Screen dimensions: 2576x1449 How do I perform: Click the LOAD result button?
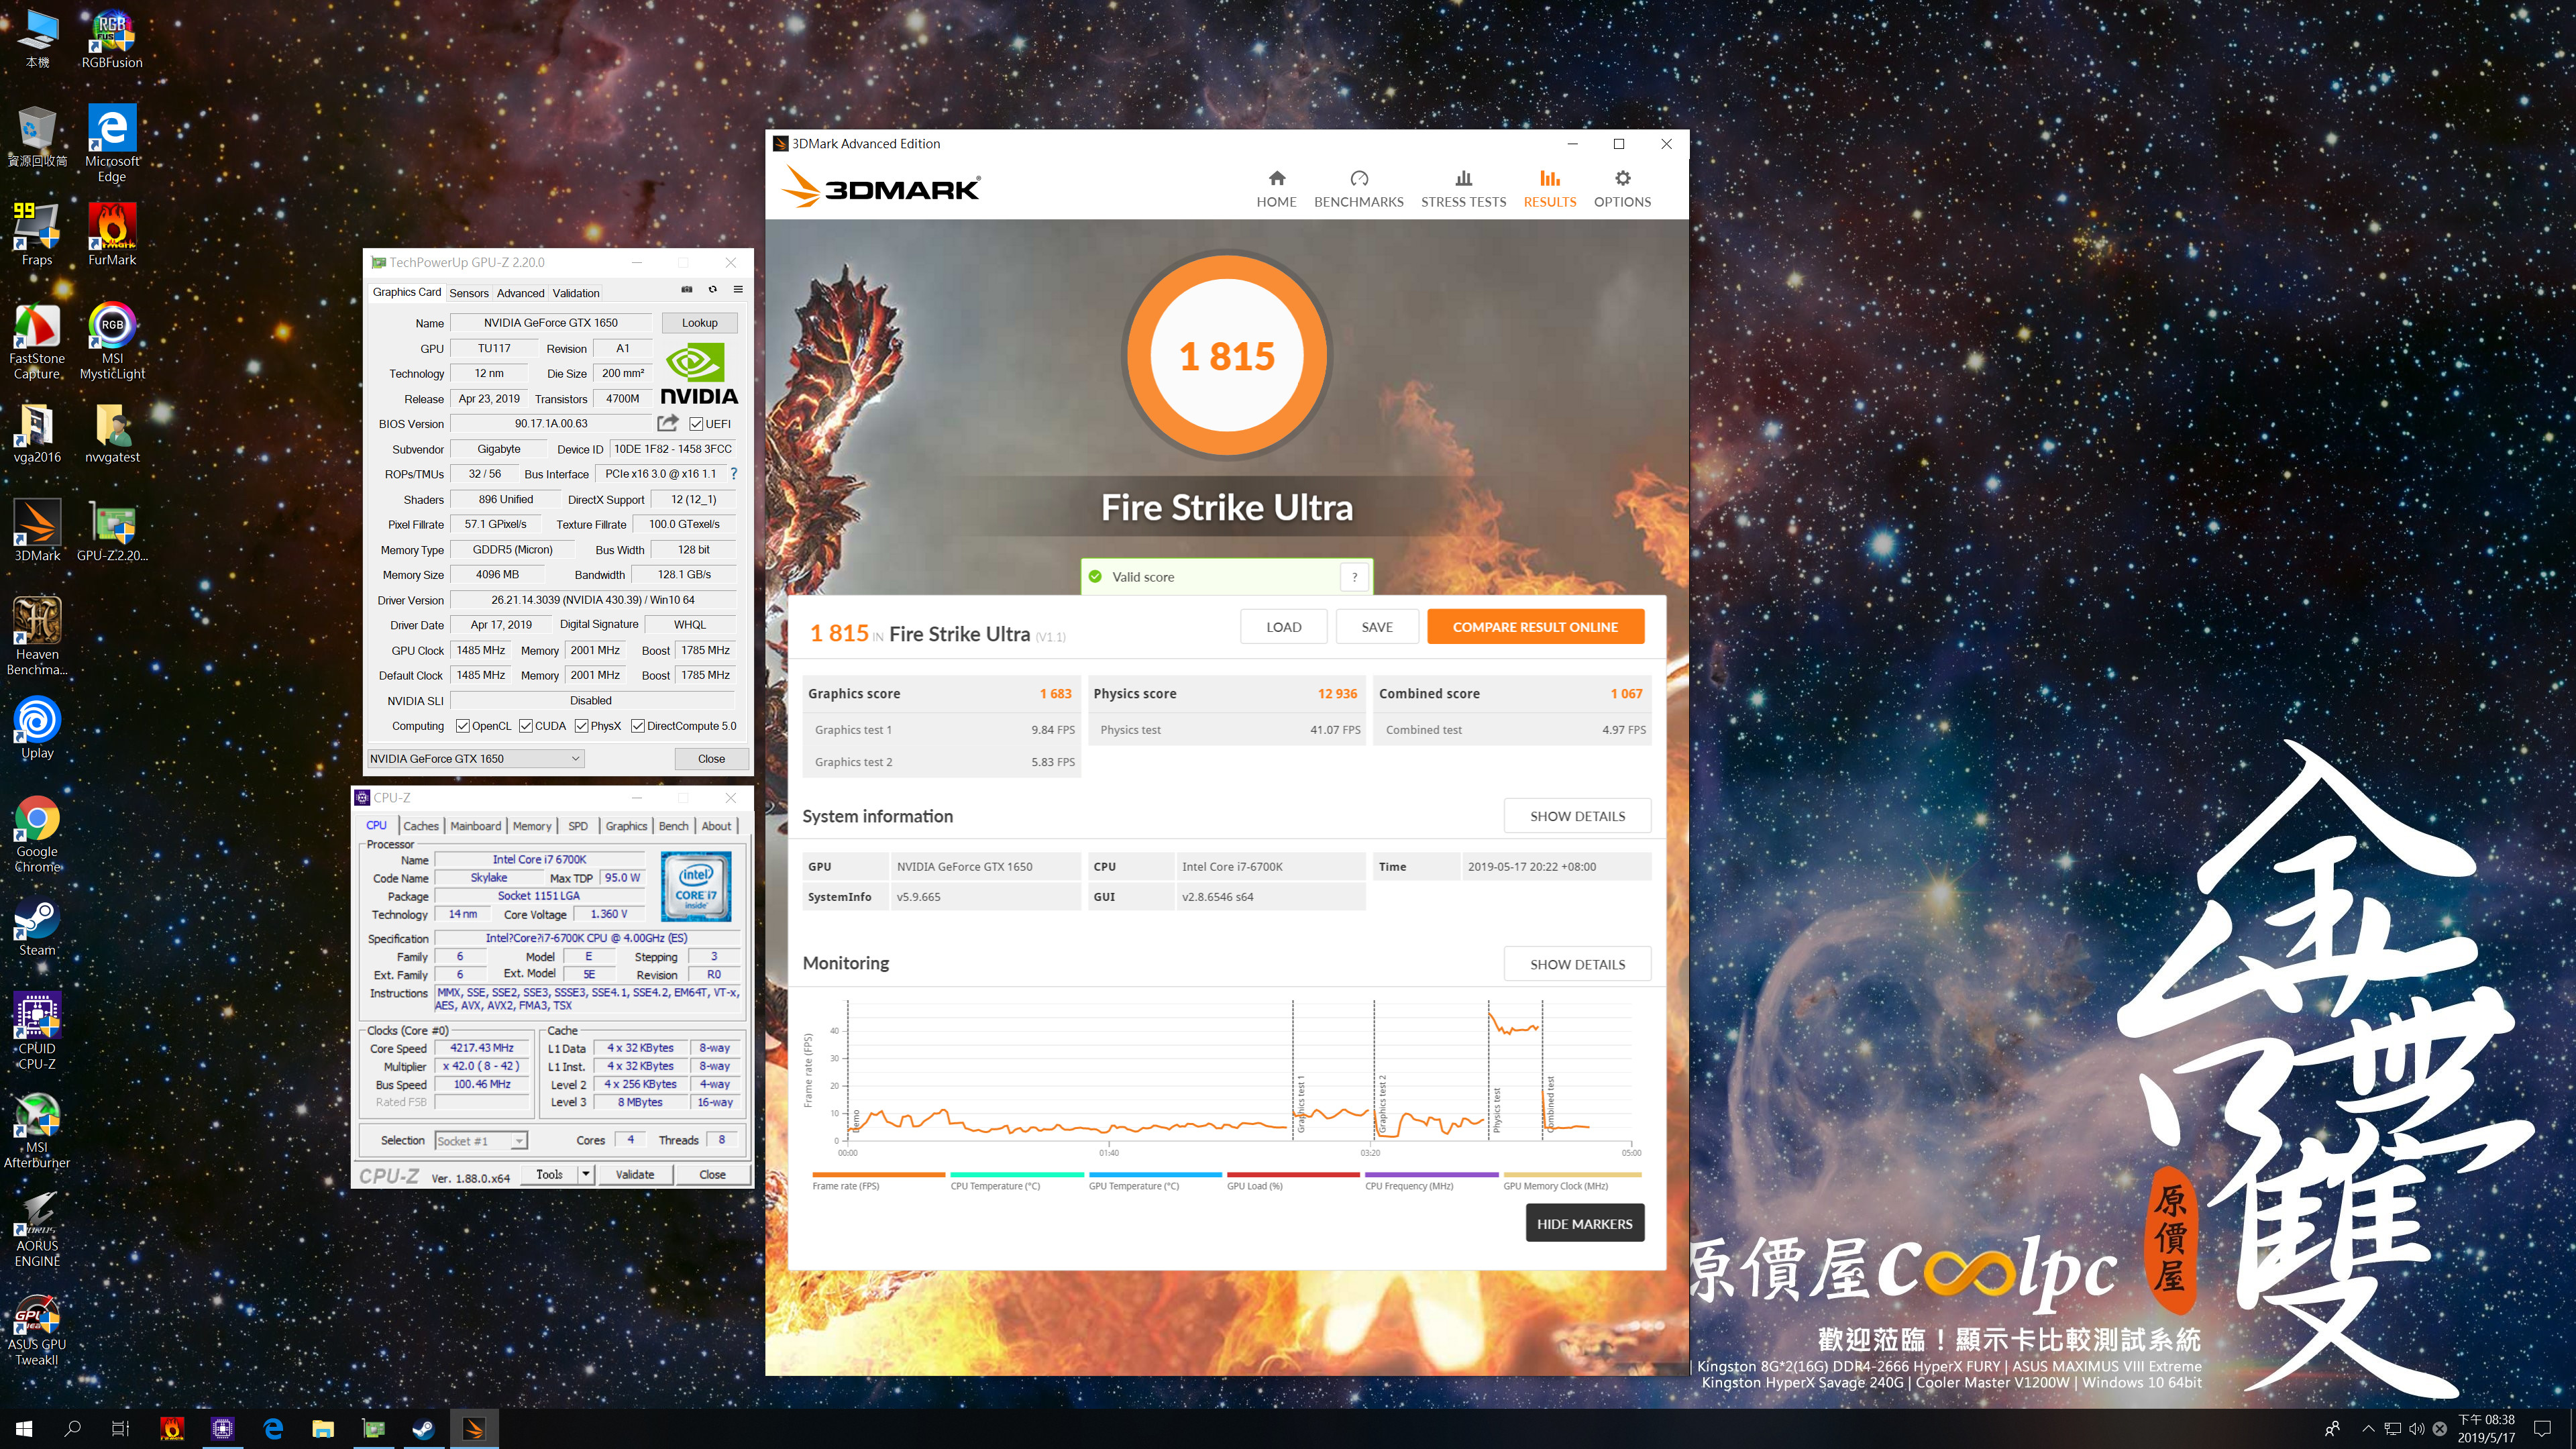(1283, 627)
